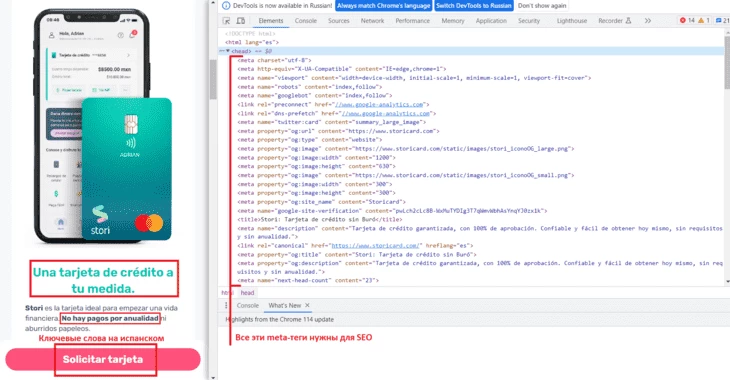
Task: Open the Application tab
Action: 491,21
